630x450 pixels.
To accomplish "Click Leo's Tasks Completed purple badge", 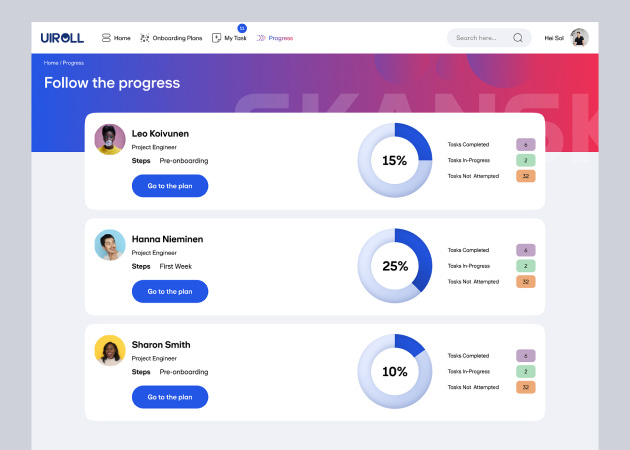I will pos(526,144).
